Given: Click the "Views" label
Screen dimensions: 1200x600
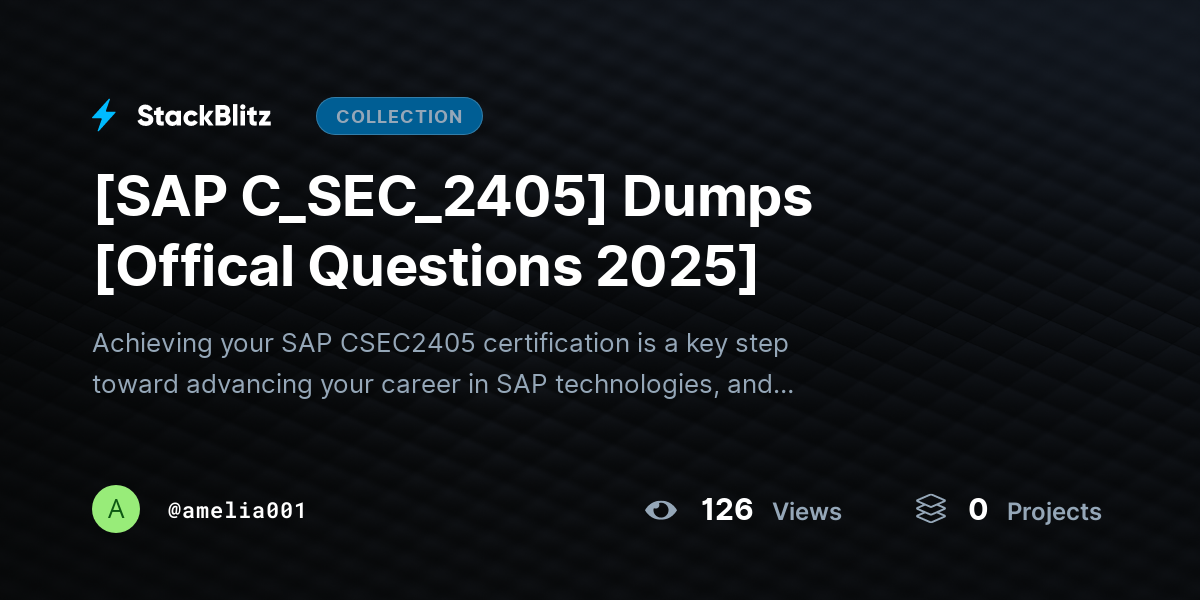Looking at the screenshot, I should coord(807,512).
